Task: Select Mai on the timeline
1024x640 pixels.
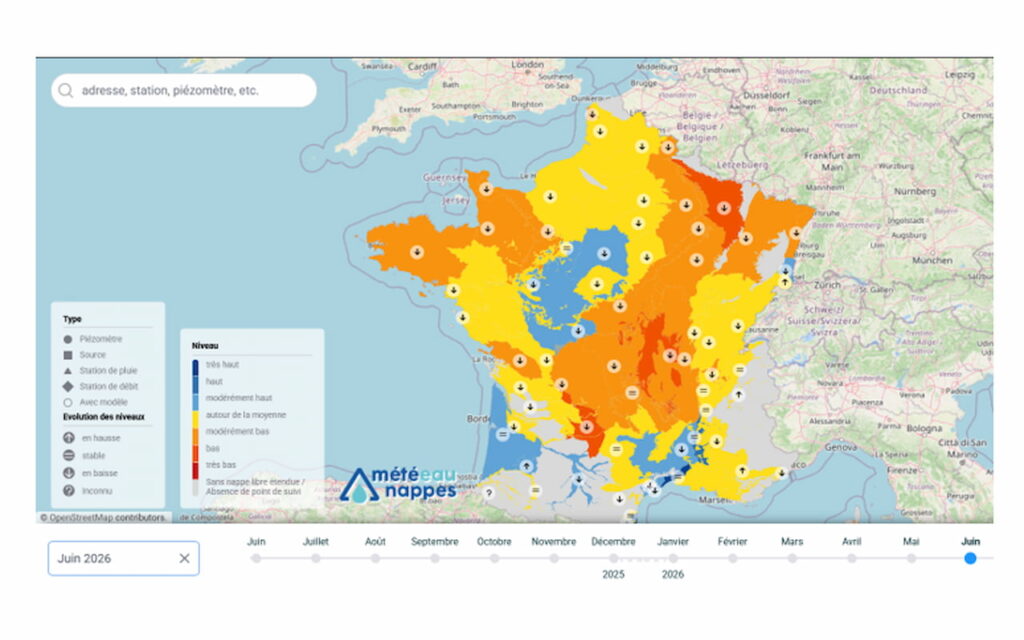Action: 911,558
